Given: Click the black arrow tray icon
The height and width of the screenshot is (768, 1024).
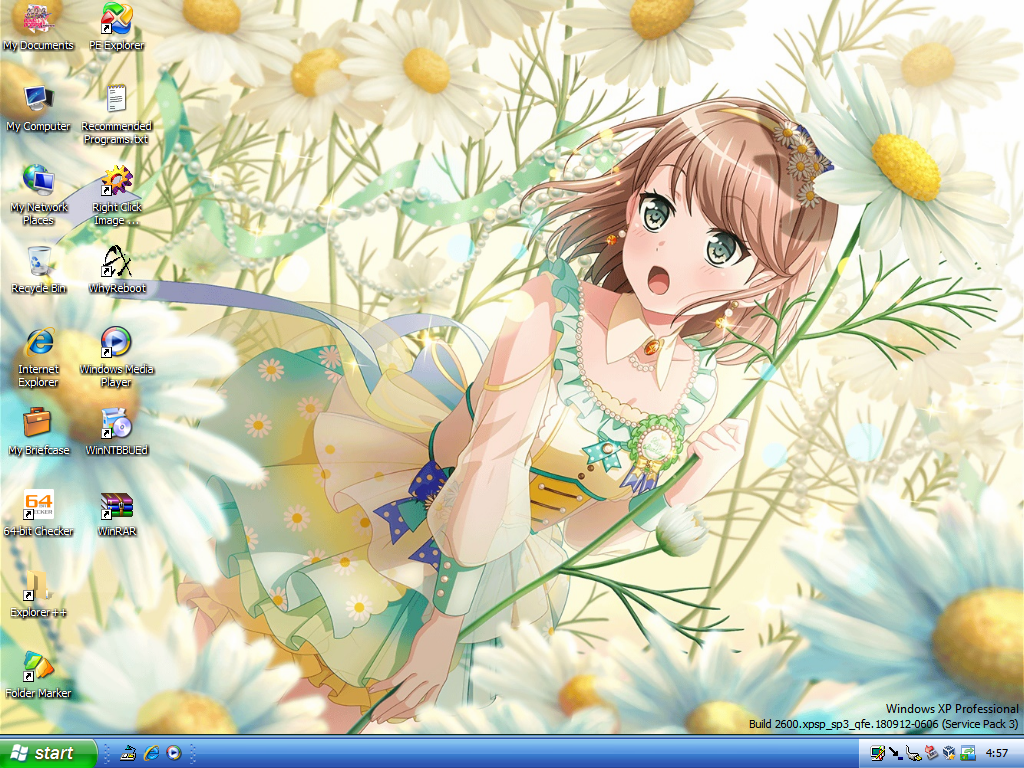Looking at the screenshot, I should [x=895, y=754].
